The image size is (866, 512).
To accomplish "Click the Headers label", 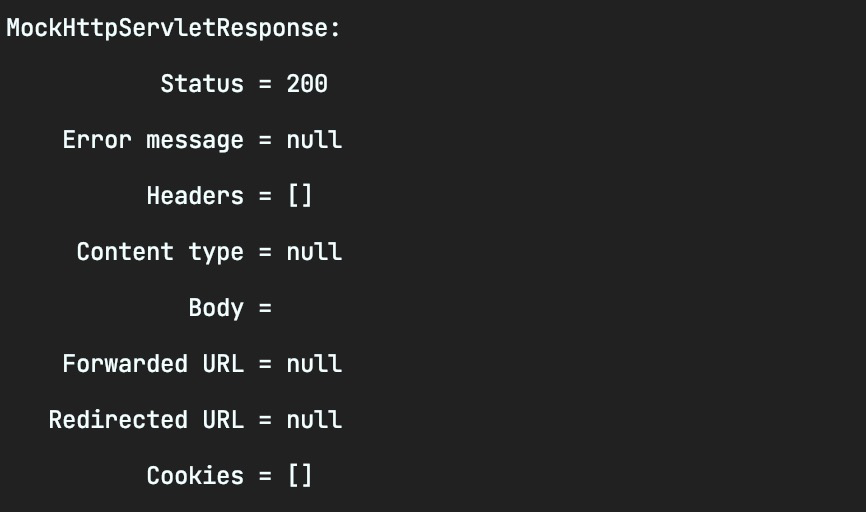I will (195, 196).
